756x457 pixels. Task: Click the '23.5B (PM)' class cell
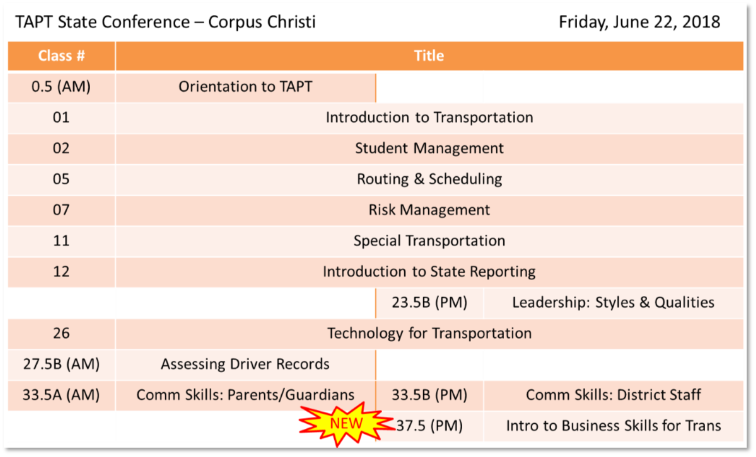429,303
